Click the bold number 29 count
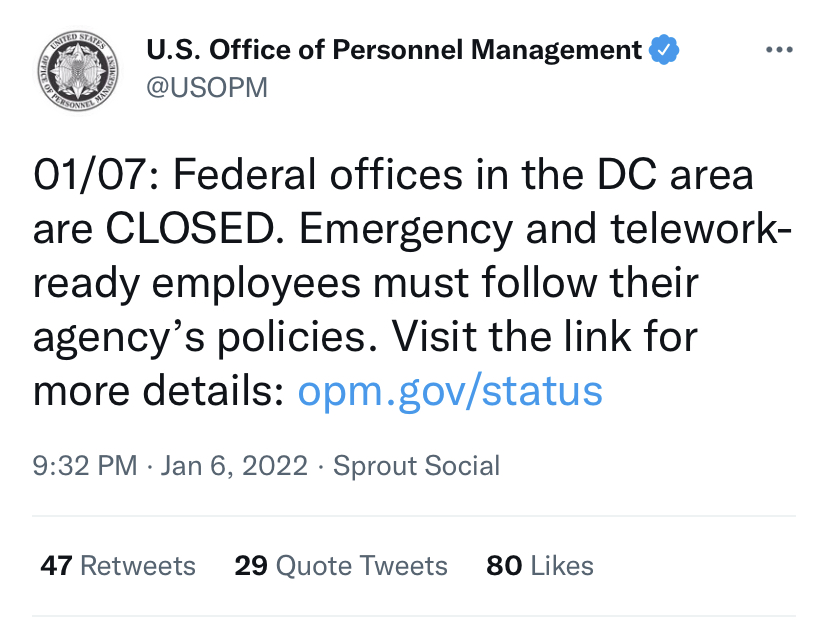Screen dimensions: 828x620 251,566
